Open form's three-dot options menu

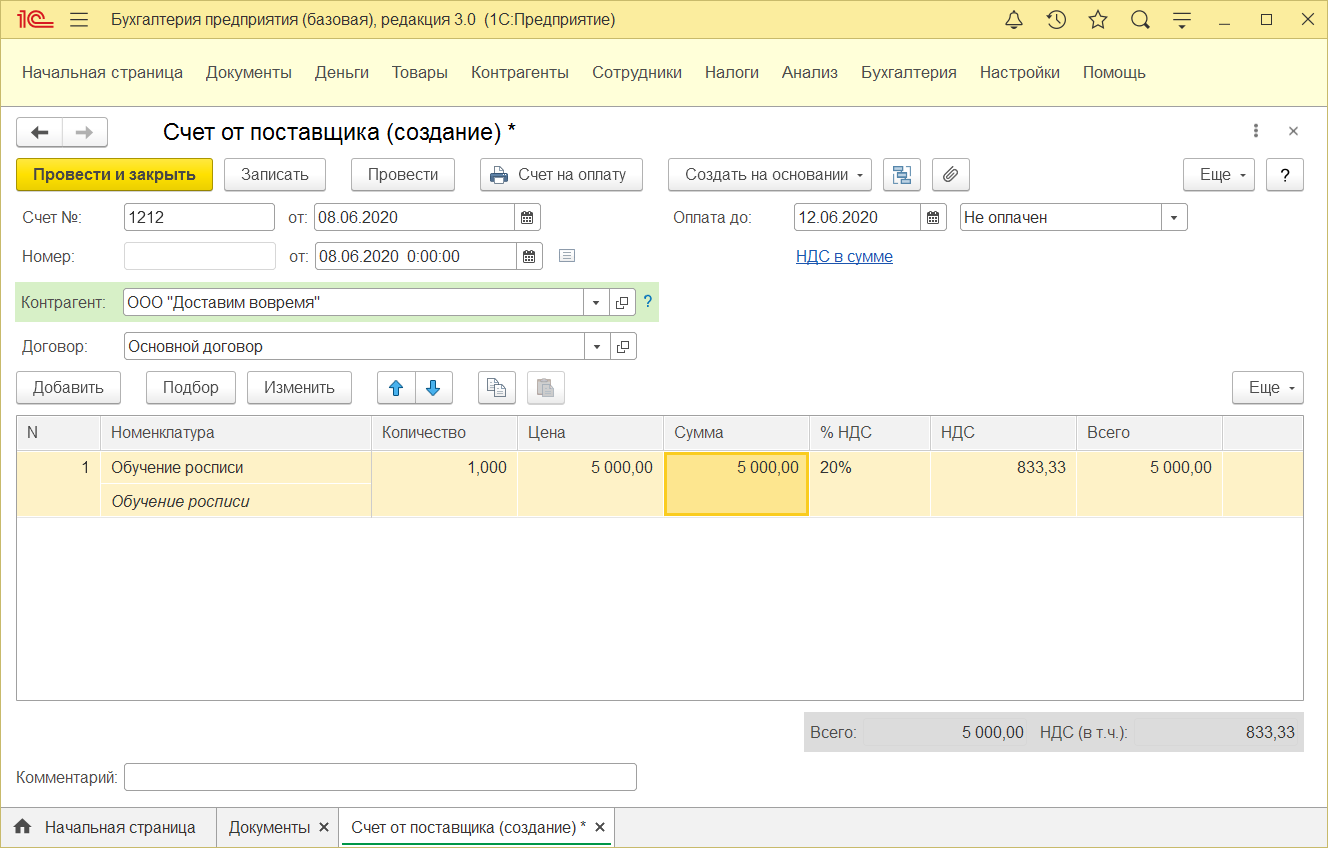click(x=1256, y=131)
